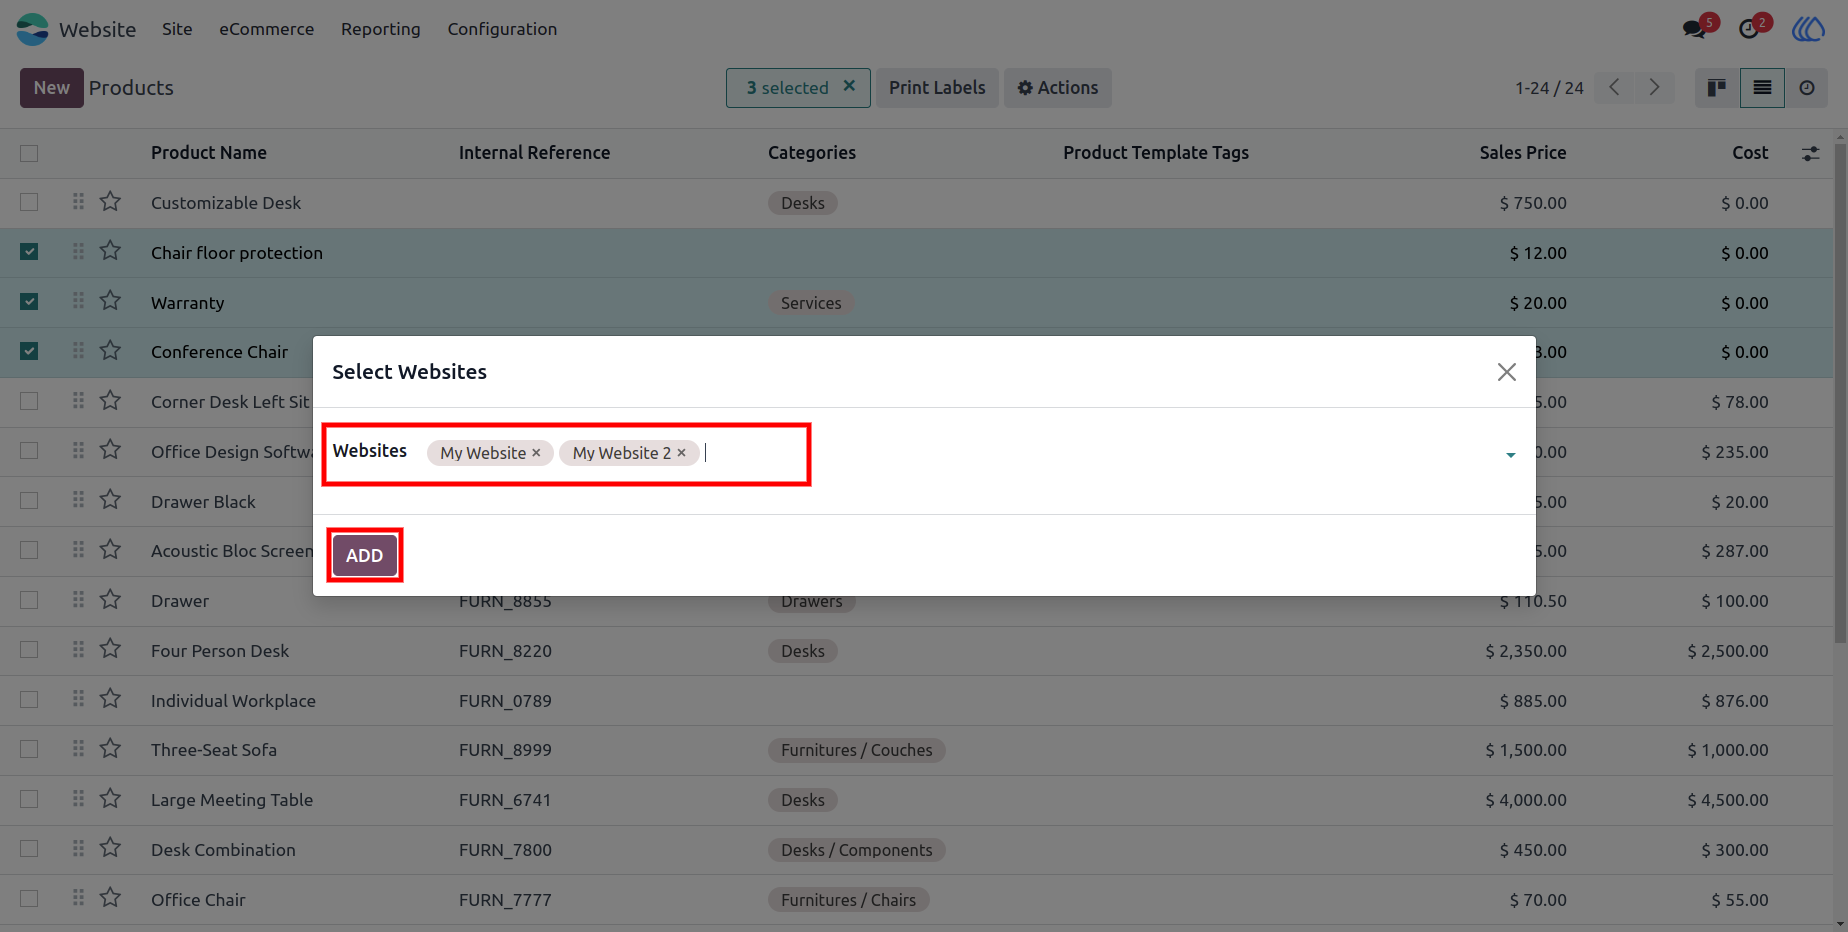This screenshot has width=1848, height=932.
Task: Go to previous page of products
Action: 1614,88
